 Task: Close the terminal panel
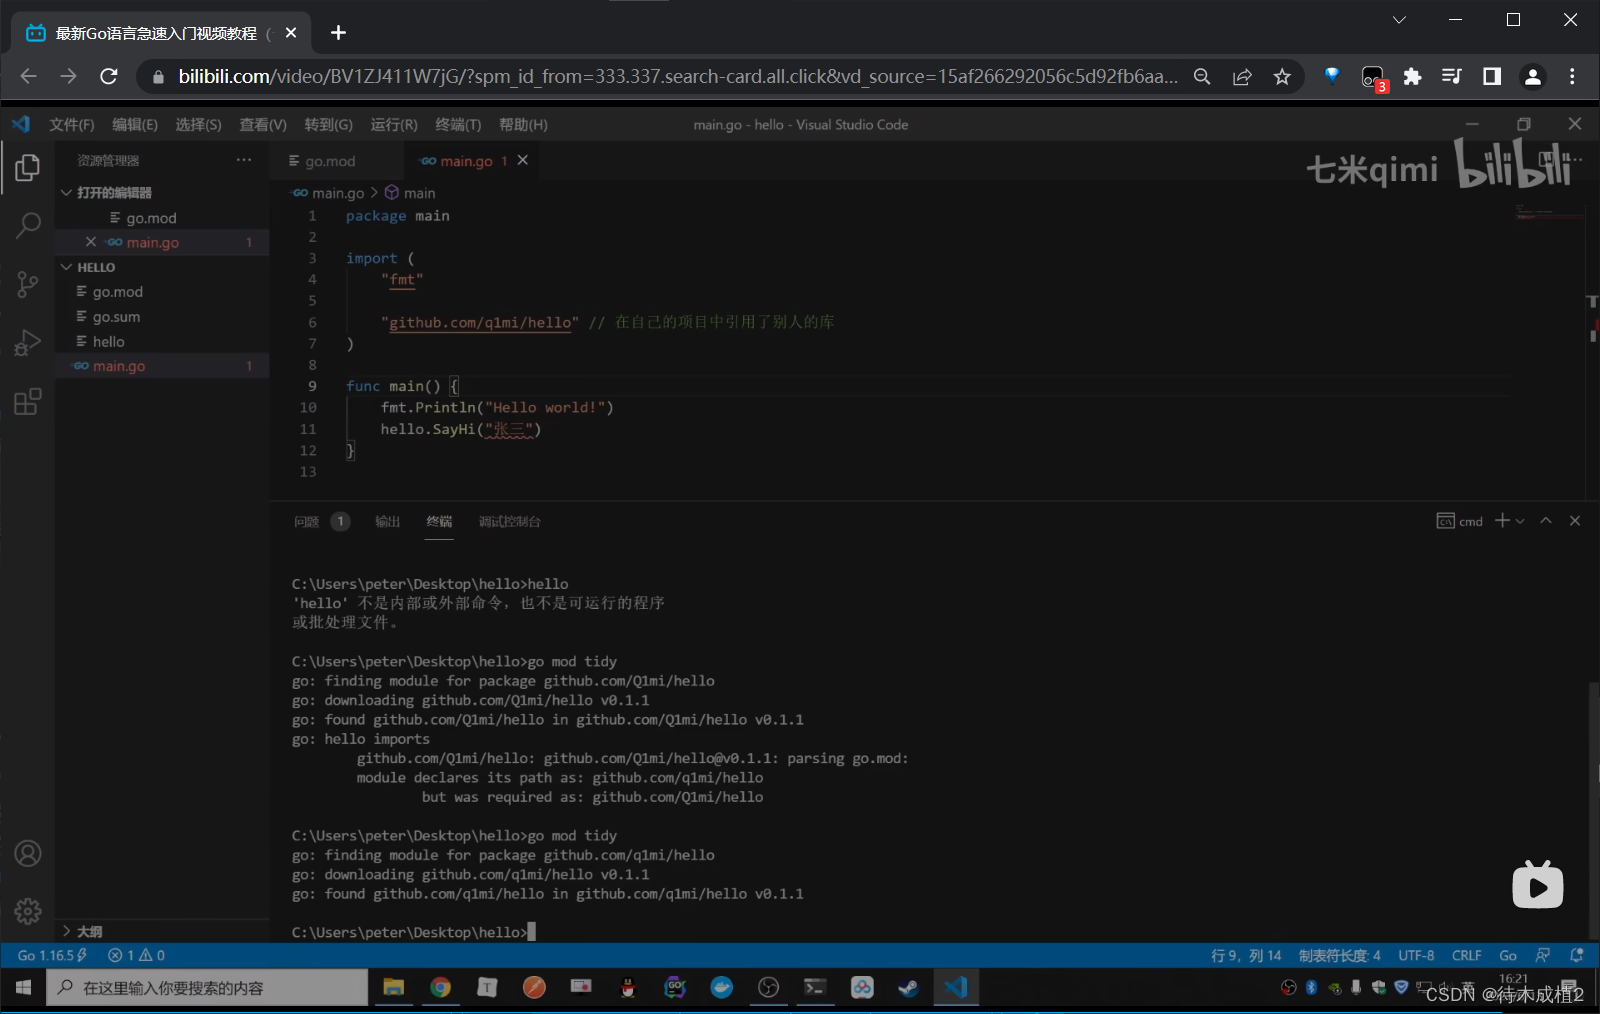[x=1575, y=520]
